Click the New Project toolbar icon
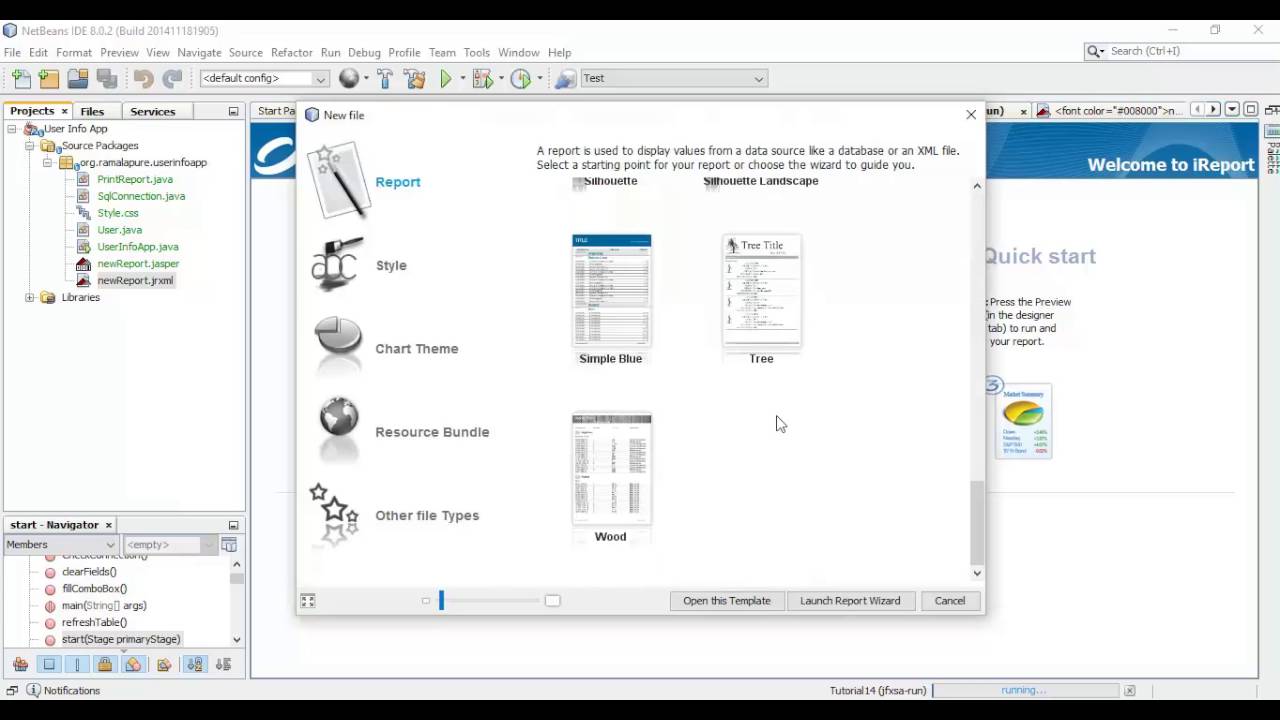1280x720 pixels. pos(48,78)
